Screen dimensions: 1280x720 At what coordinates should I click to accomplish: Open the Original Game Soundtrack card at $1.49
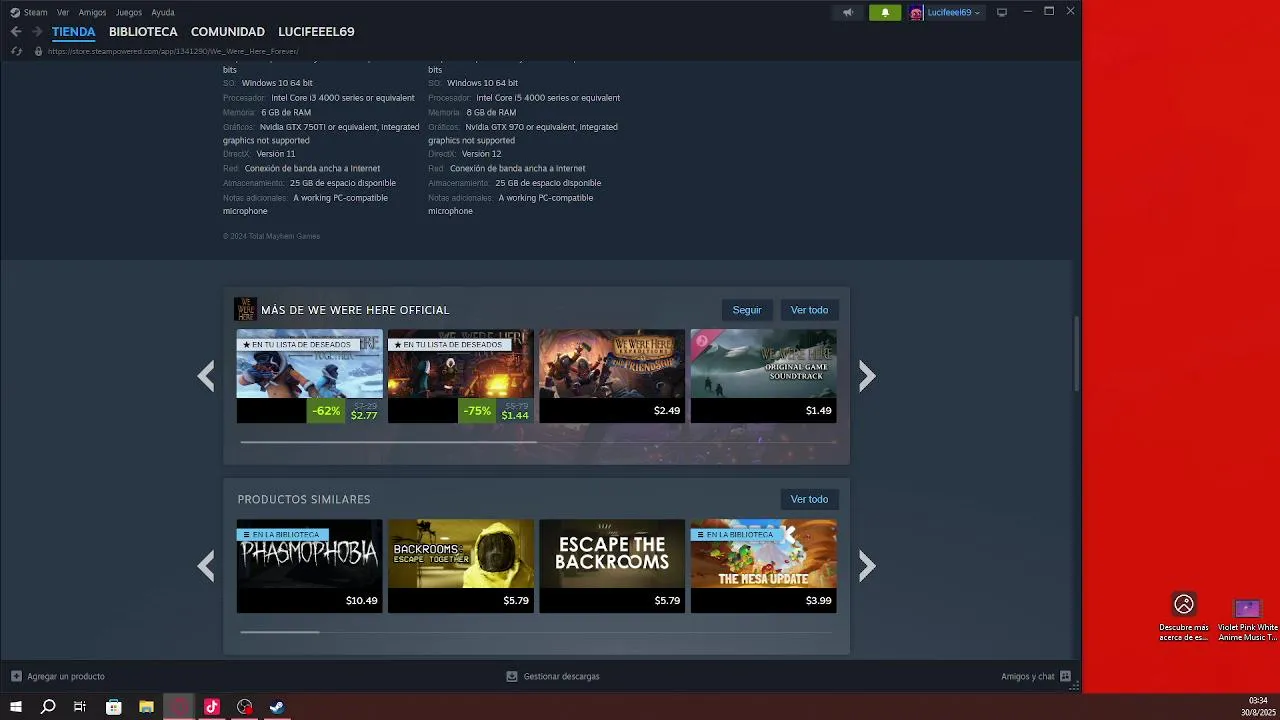coord(763,376)
